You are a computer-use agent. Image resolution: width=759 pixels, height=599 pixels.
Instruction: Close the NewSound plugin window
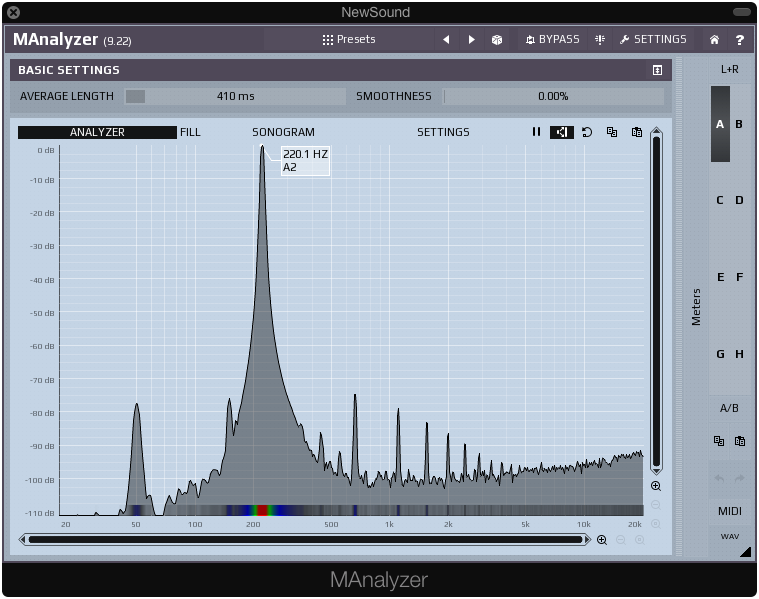coord(14,13)
